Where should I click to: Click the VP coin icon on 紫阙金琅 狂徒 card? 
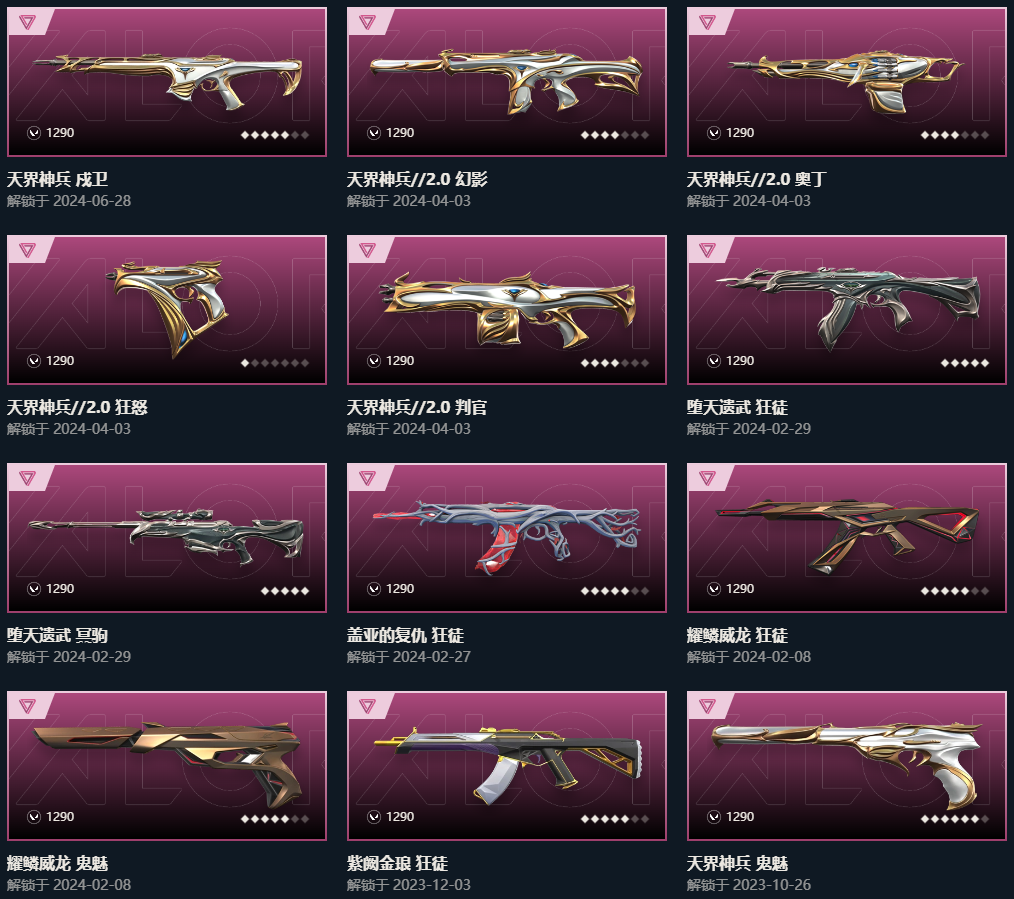[x=374, y=817]
